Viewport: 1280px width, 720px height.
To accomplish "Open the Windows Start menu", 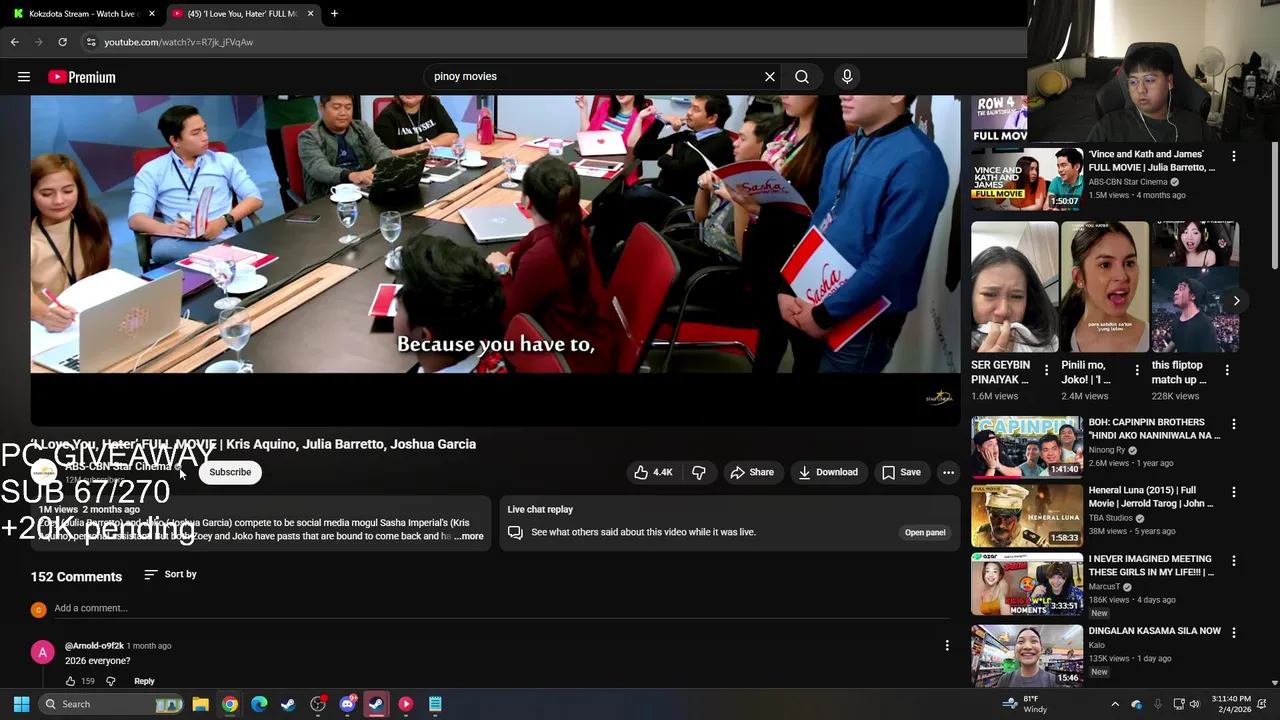I will click(x=21, y=704).
